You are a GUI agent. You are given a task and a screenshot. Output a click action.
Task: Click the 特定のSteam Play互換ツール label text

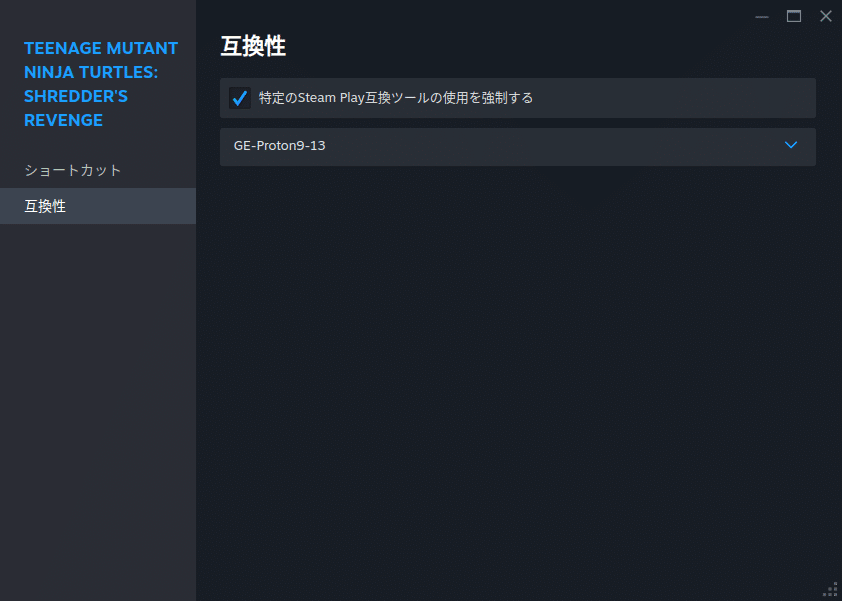click(x=396, y=98)
